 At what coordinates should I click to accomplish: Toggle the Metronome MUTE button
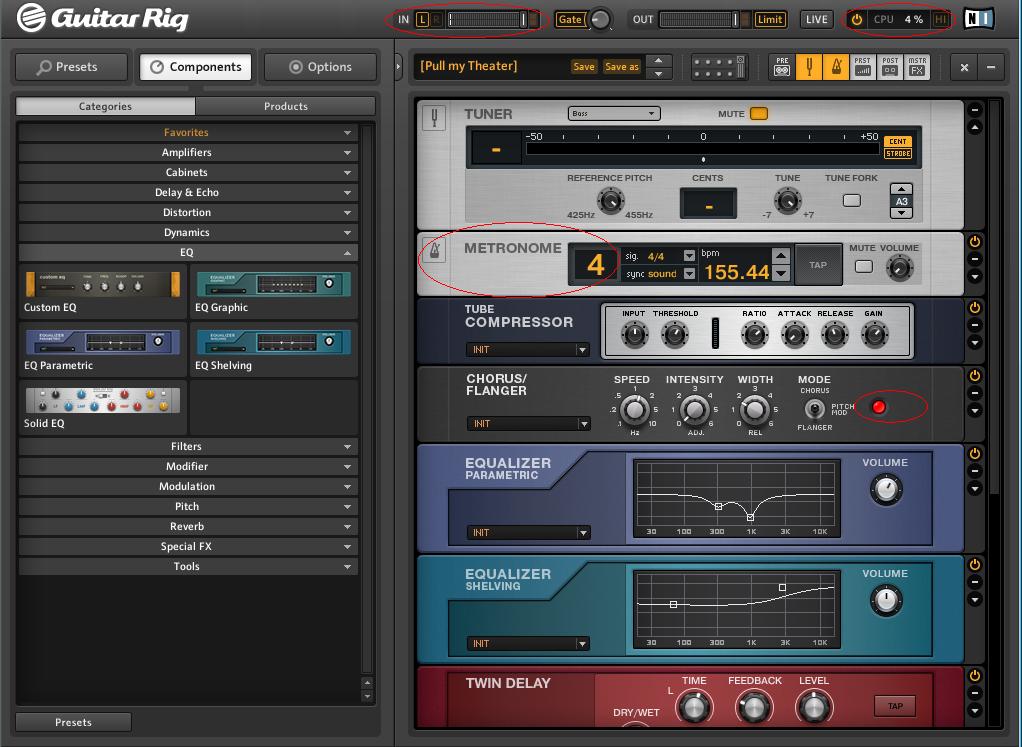pos(862,266)
